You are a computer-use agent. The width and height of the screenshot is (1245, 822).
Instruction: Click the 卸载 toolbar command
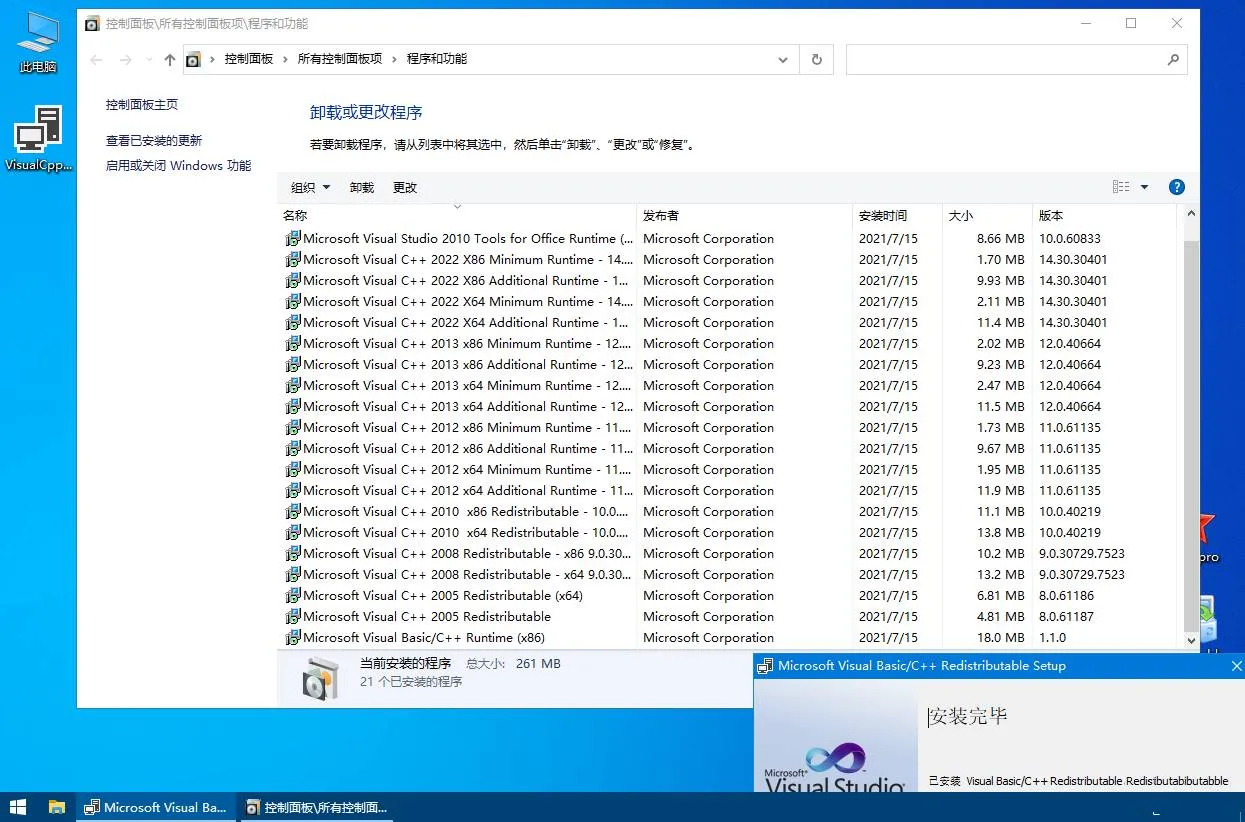coord(361,186)
